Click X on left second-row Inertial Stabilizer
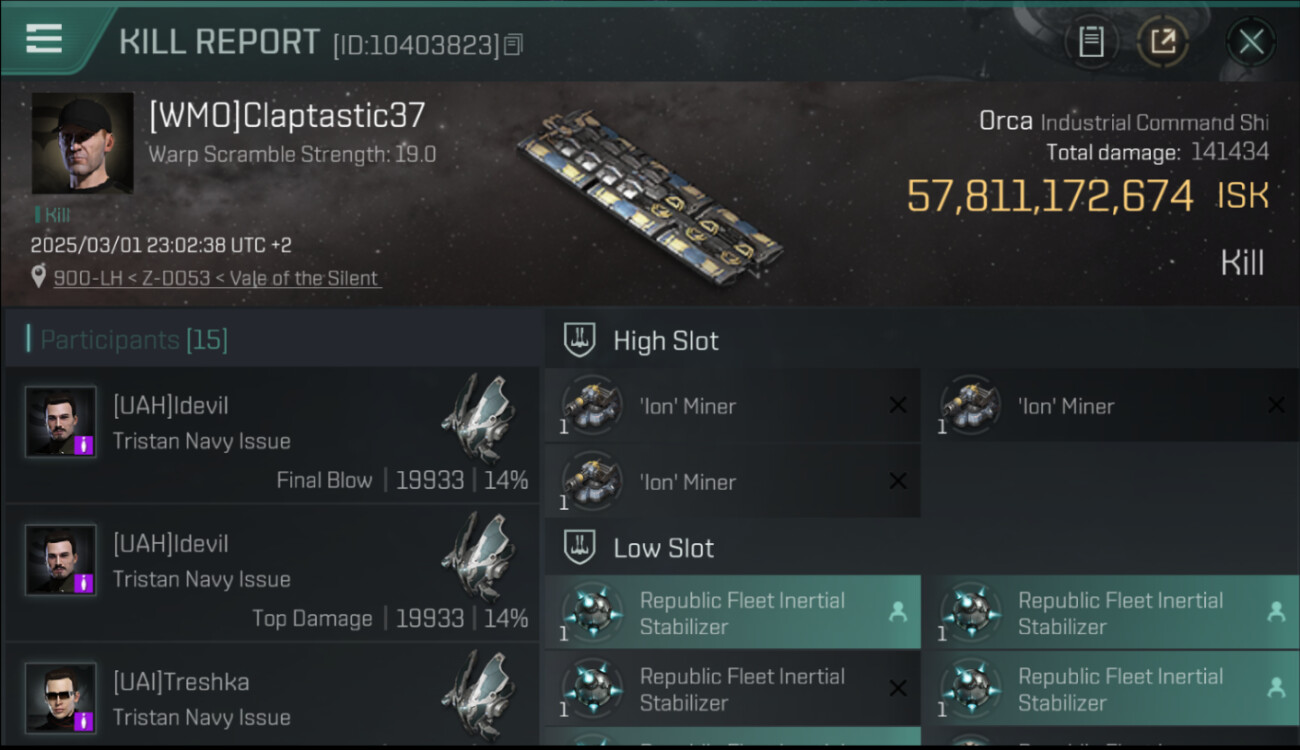Screen dimensions: 1300x750 (898, 688)
